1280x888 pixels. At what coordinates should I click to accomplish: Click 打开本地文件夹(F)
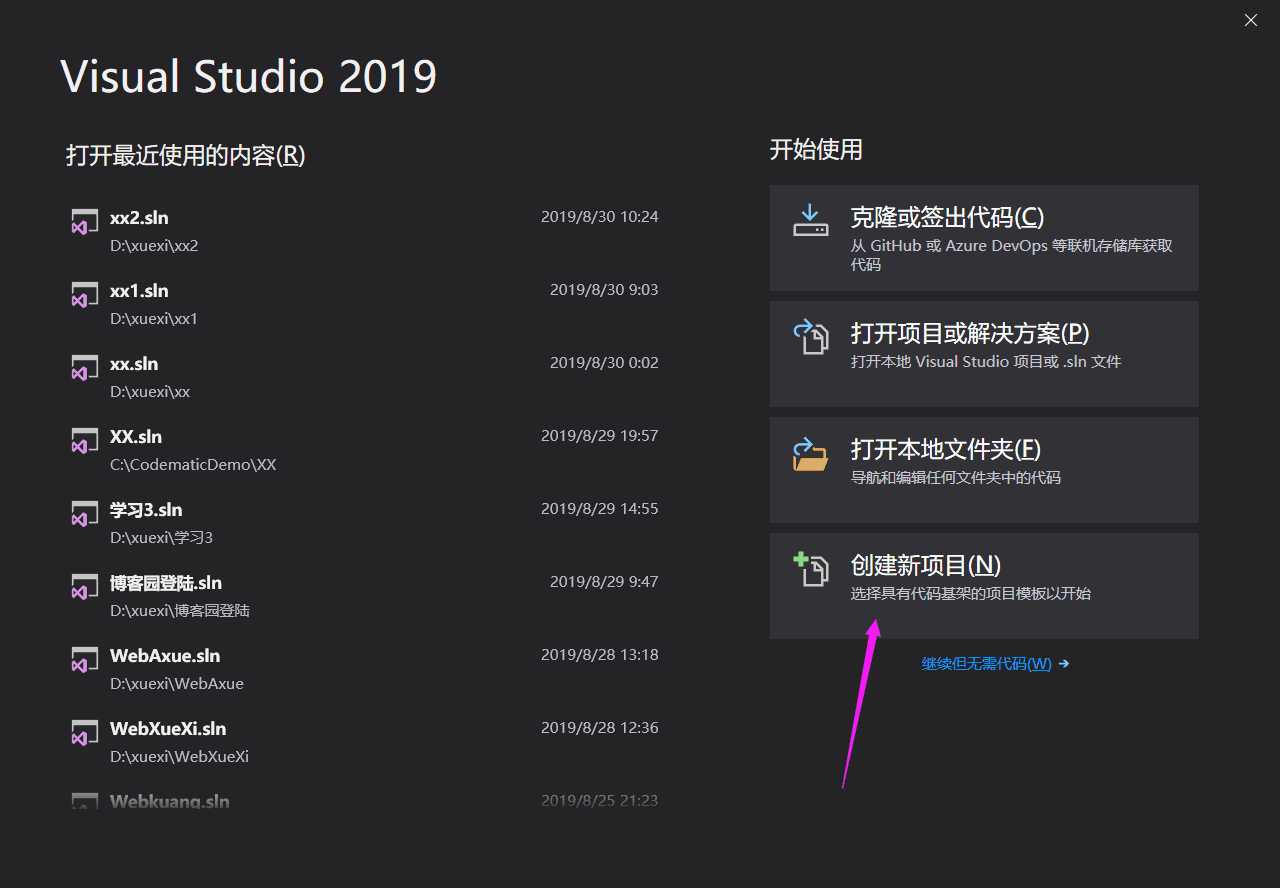click(984, 469)
